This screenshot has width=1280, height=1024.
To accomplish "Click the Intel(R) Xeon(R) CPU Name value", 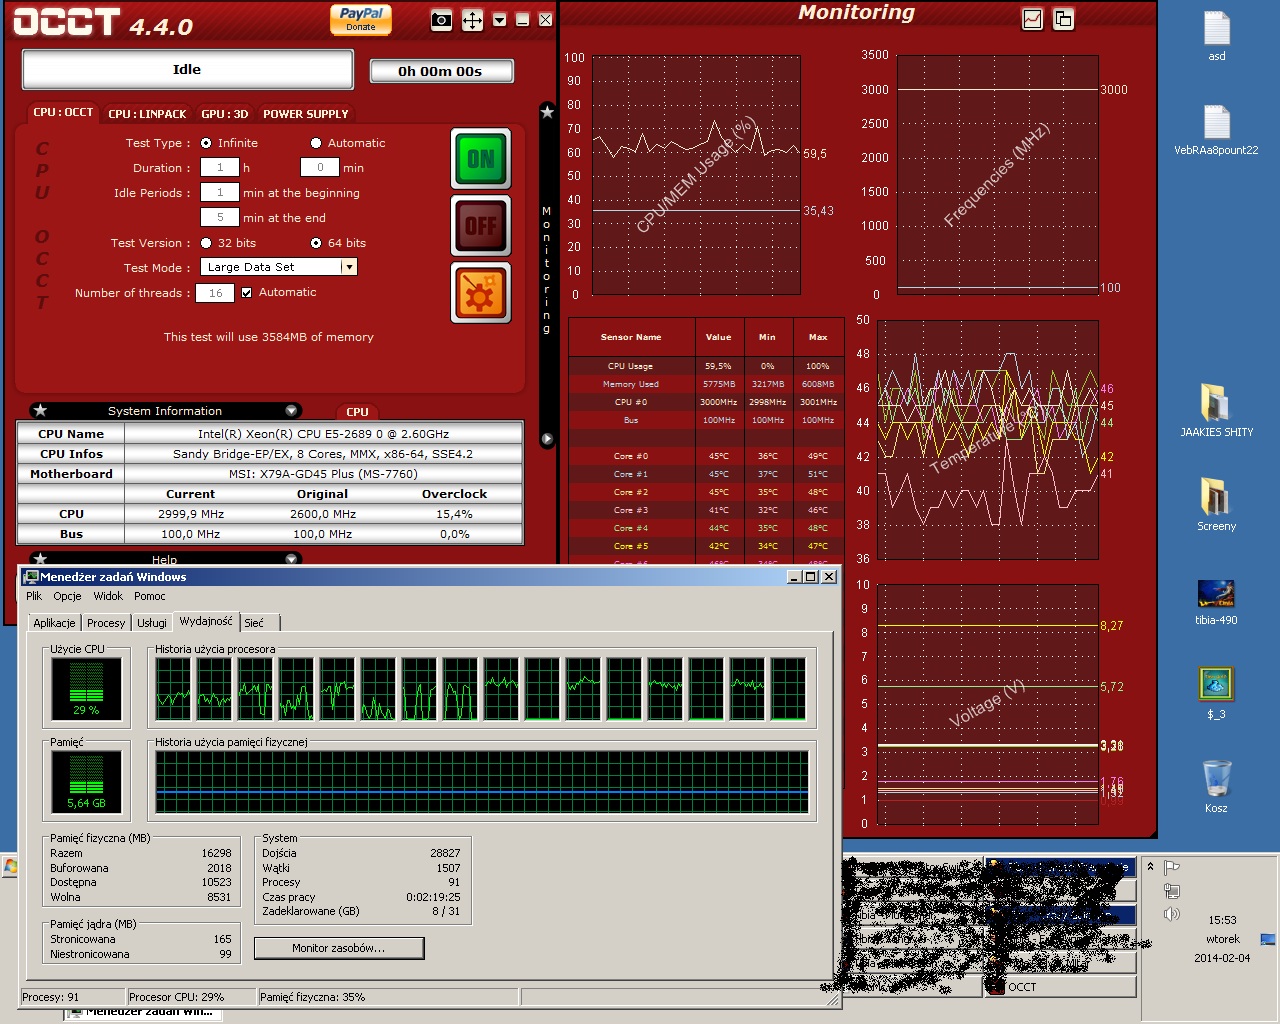I will pos(323,434).
